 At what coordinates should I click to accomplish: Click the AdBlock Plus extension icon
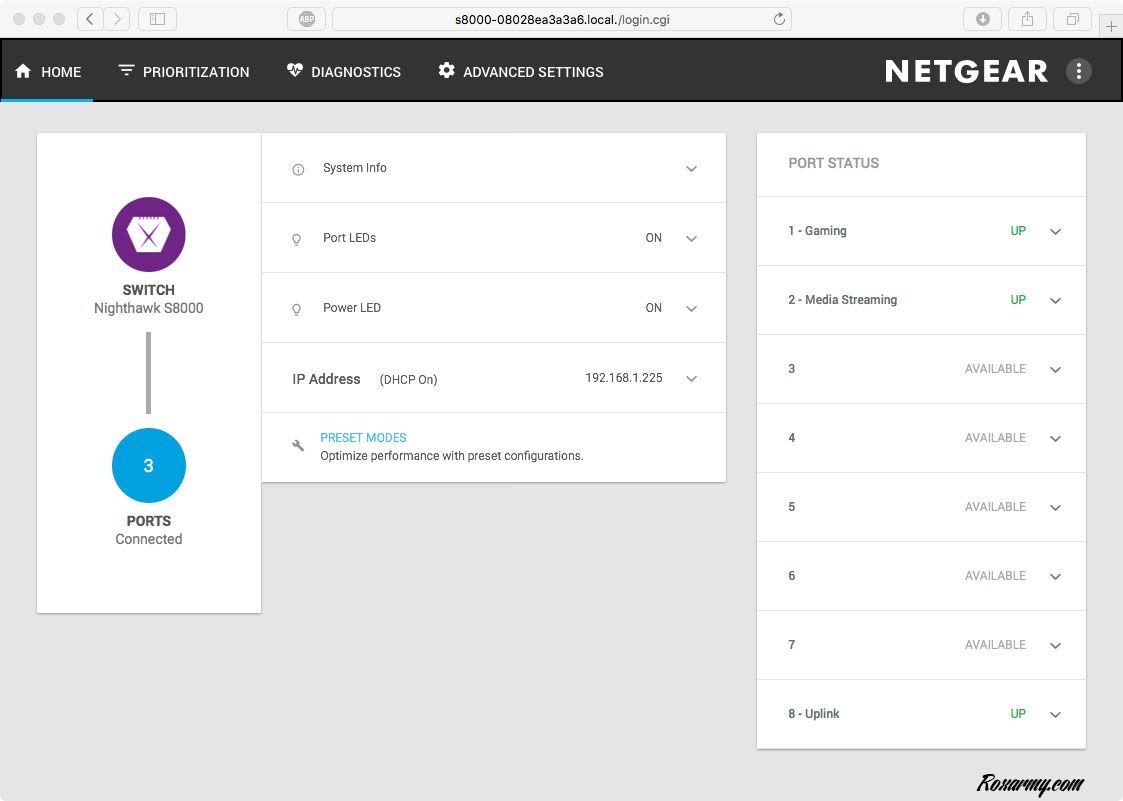pos(306,19)
